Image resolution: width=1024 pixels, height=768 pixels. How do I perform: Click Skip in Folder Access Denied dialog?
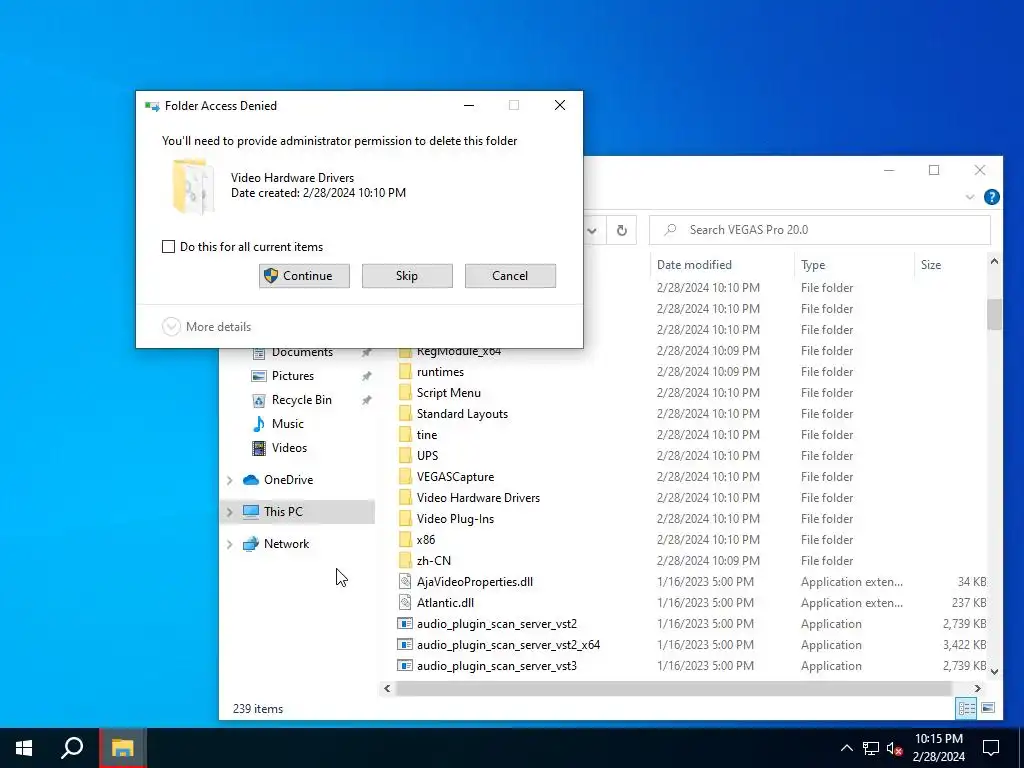(407, 276)
